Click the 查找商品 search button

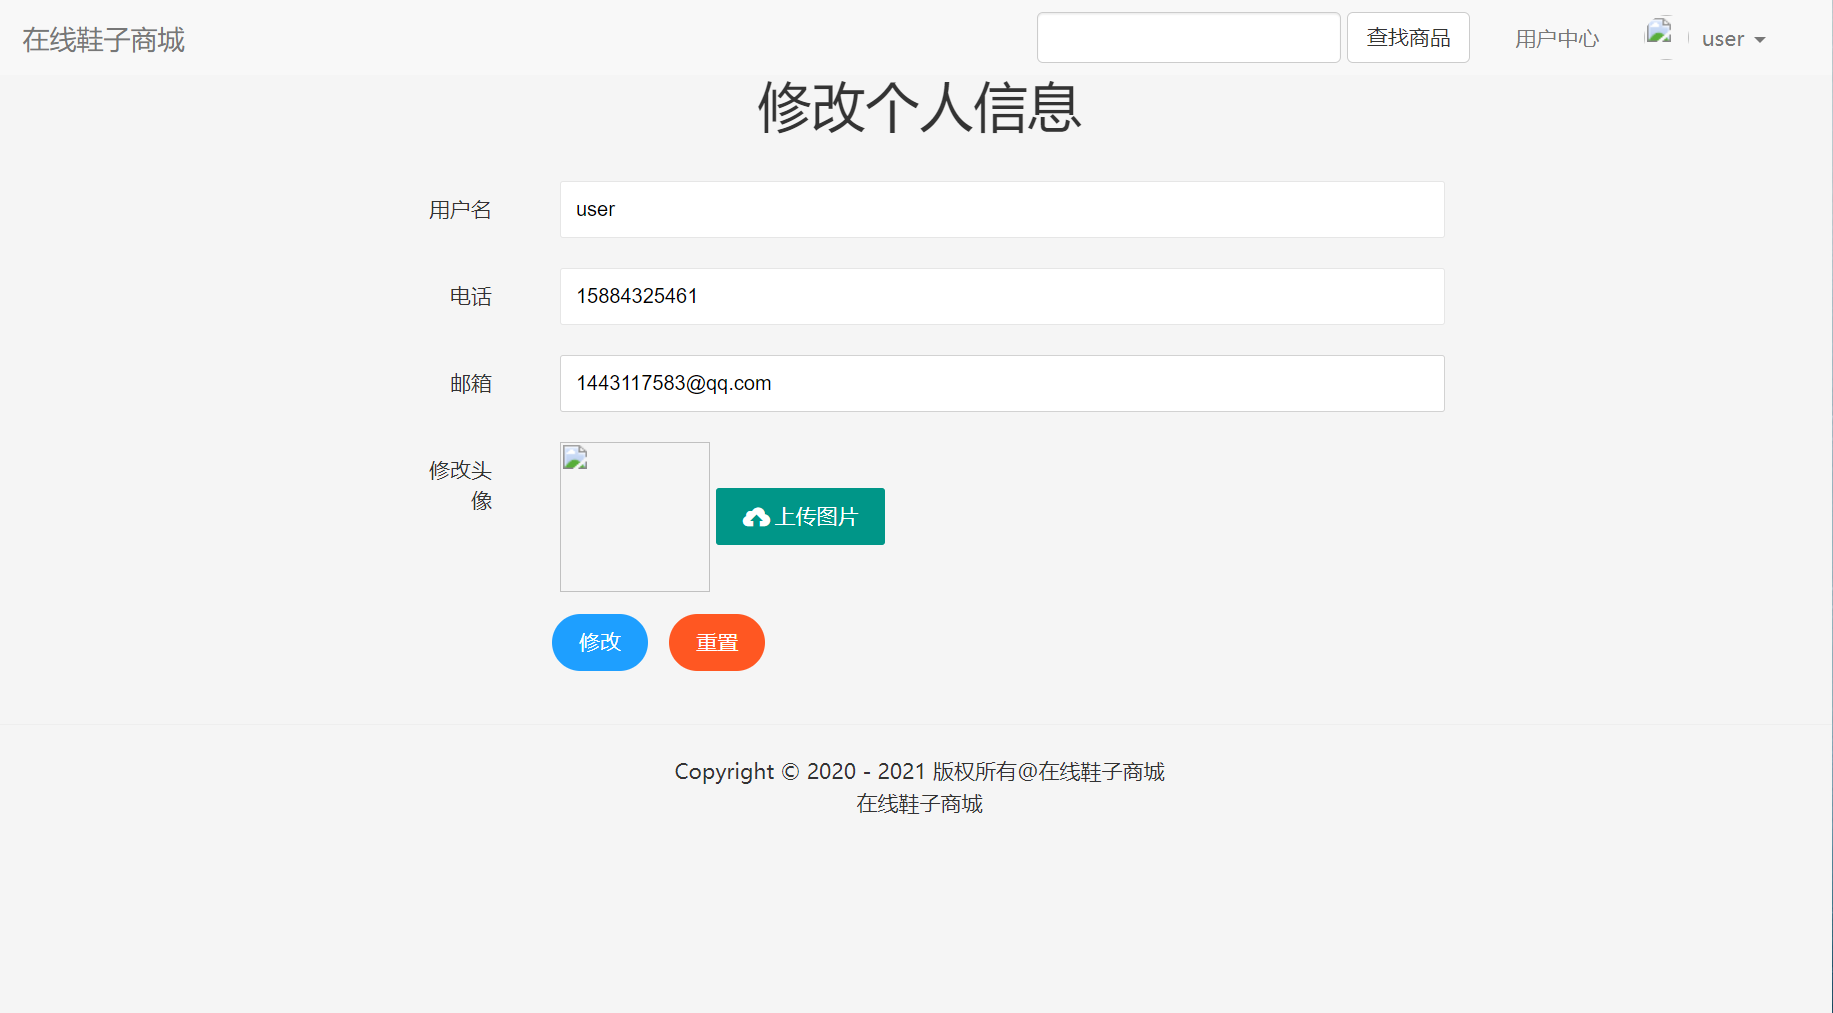1407,37
